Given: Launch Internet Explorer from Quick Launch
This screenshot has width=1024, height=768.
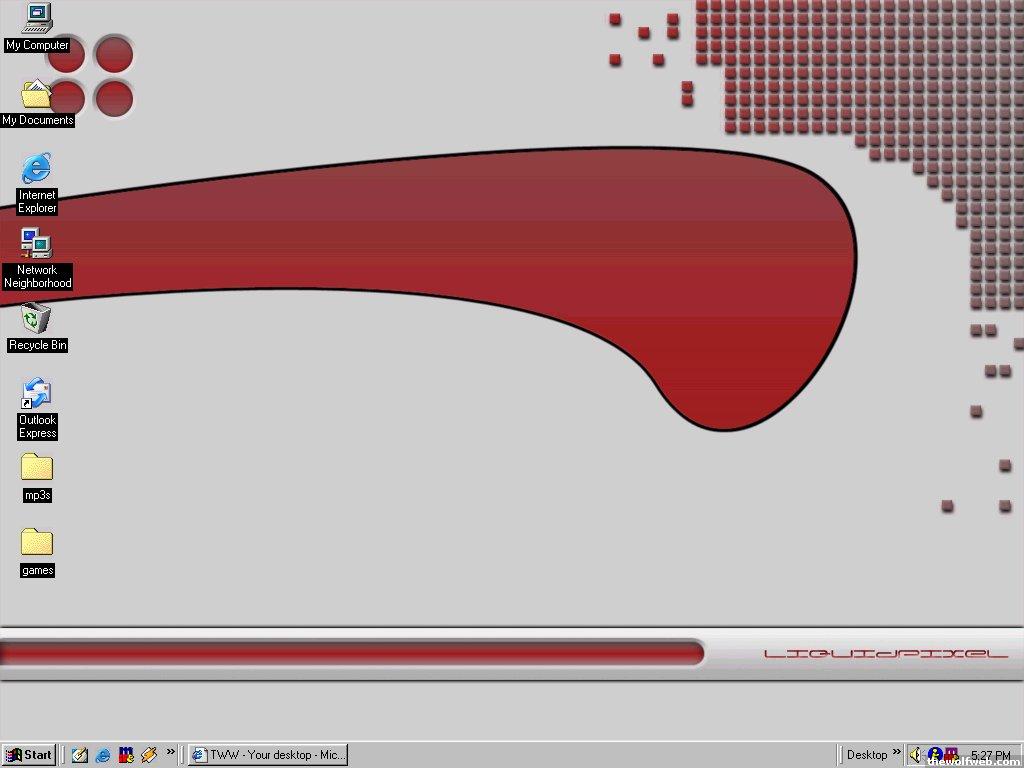Looking at the screenshot, I should [x=103, y=755].
